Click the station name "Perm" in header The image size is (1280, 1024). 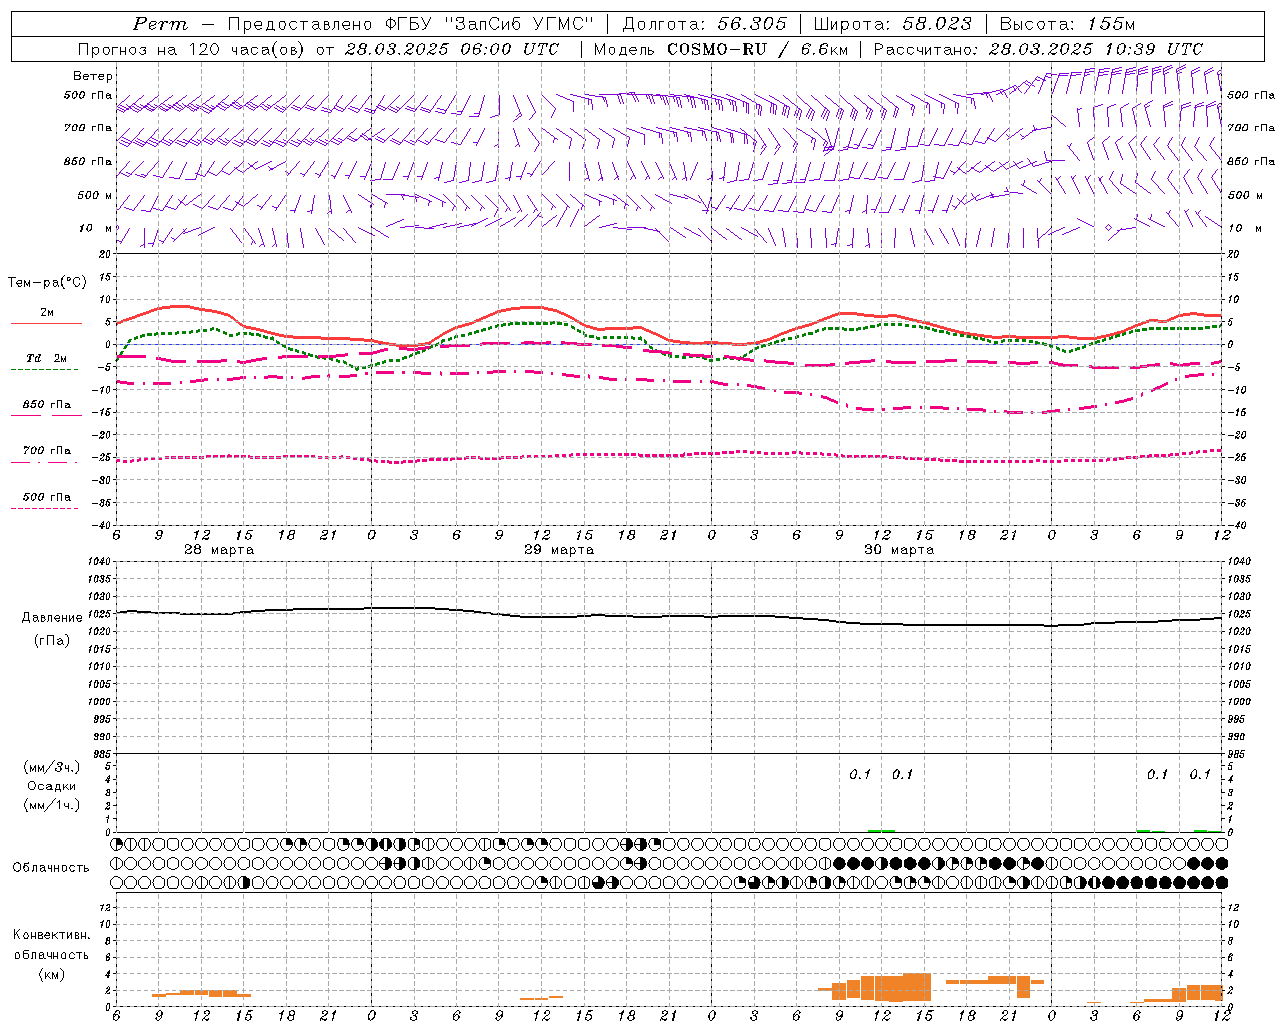(x=160, y=24)
